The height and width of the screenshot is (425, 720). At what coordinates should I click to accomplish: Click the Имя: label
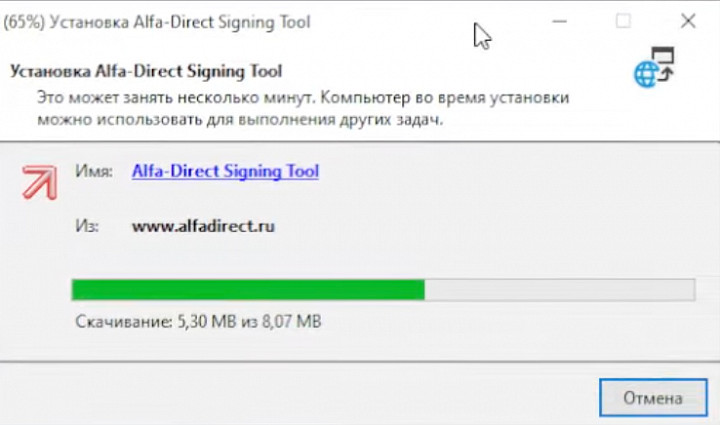[94, 171]
